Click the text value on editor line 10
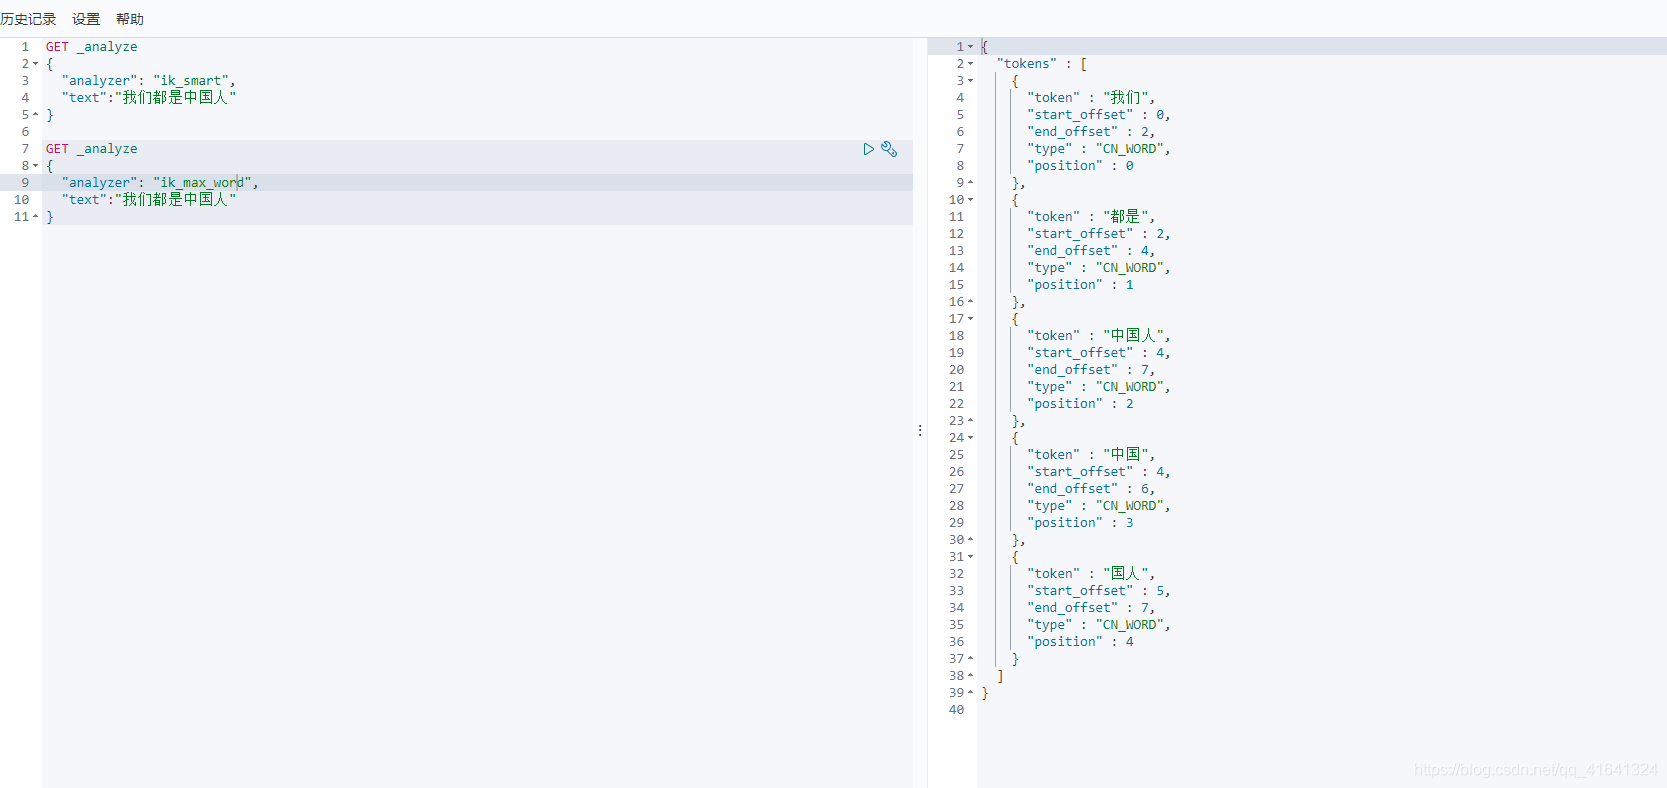Viewport: 1667px width, 788px height. [176, 200]
